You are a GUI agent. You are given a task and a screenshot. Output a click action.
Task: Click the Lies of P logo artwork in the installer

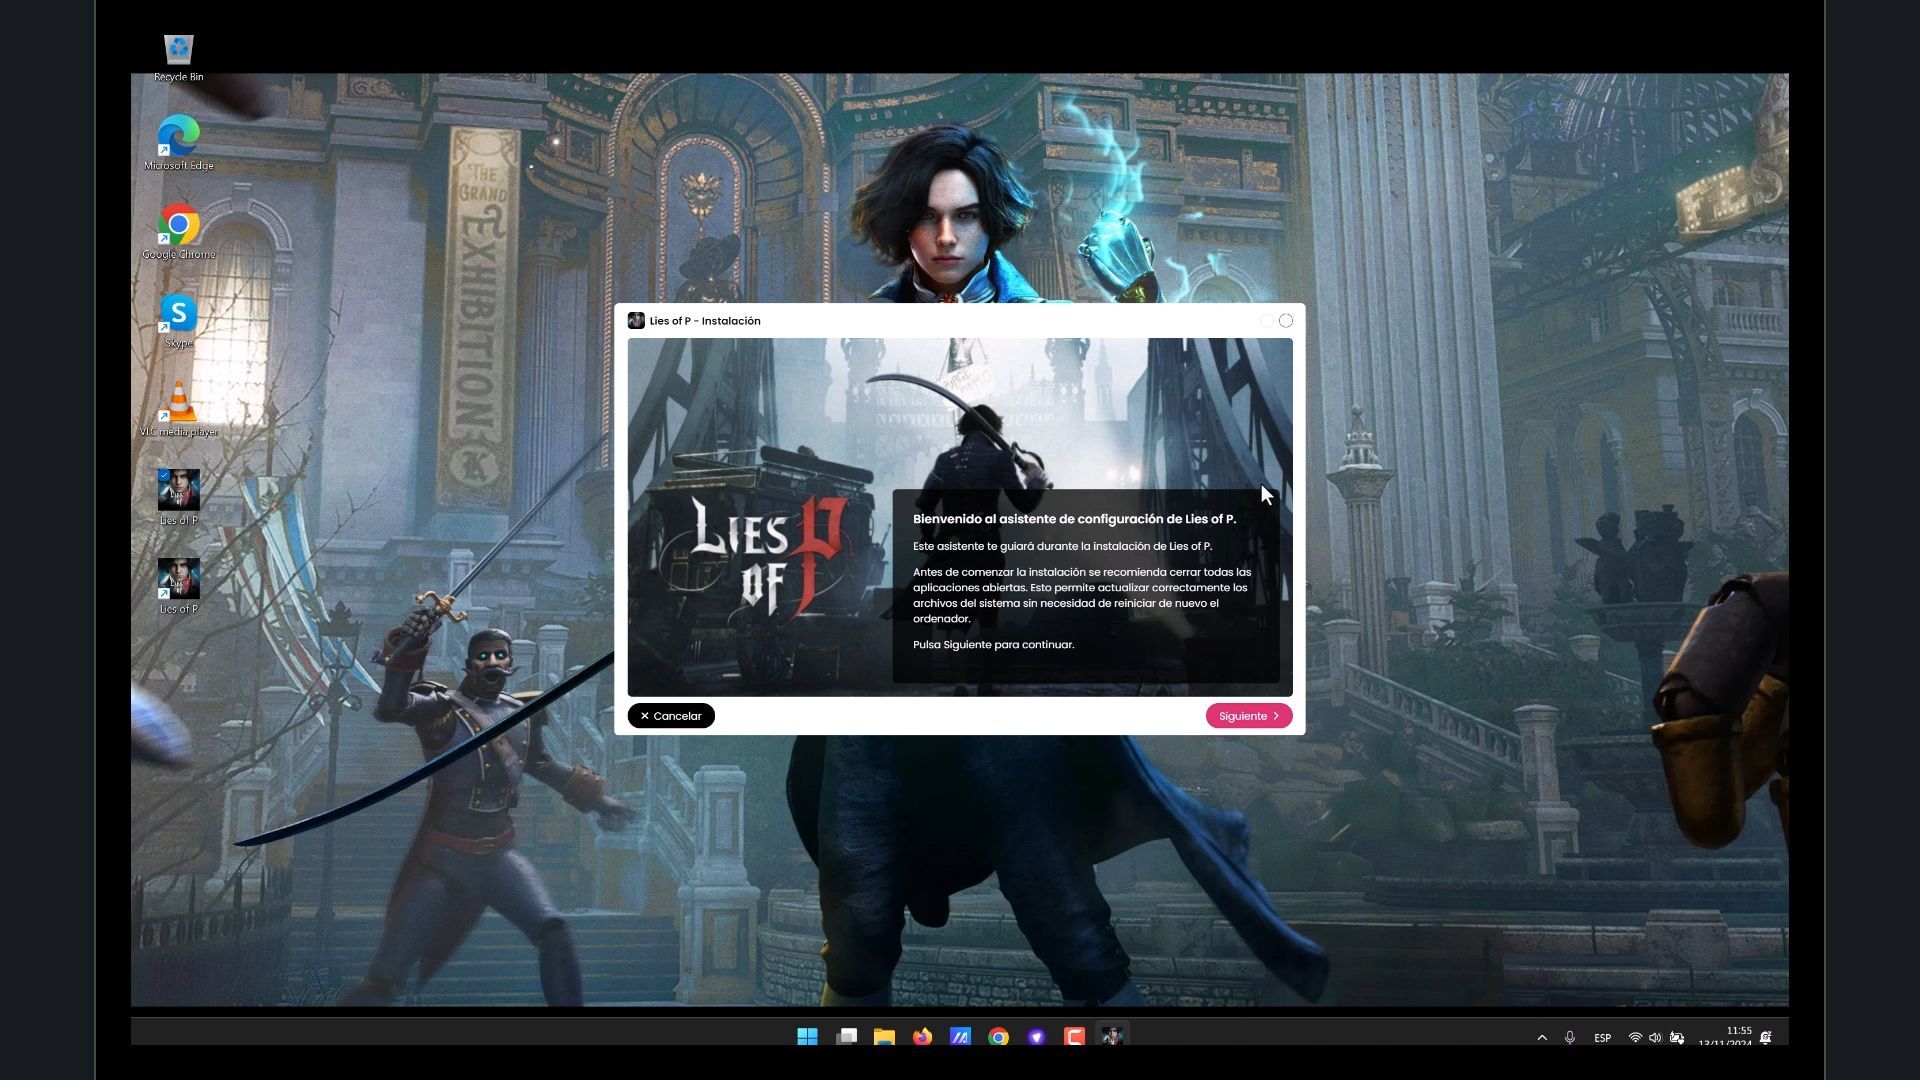768,556
